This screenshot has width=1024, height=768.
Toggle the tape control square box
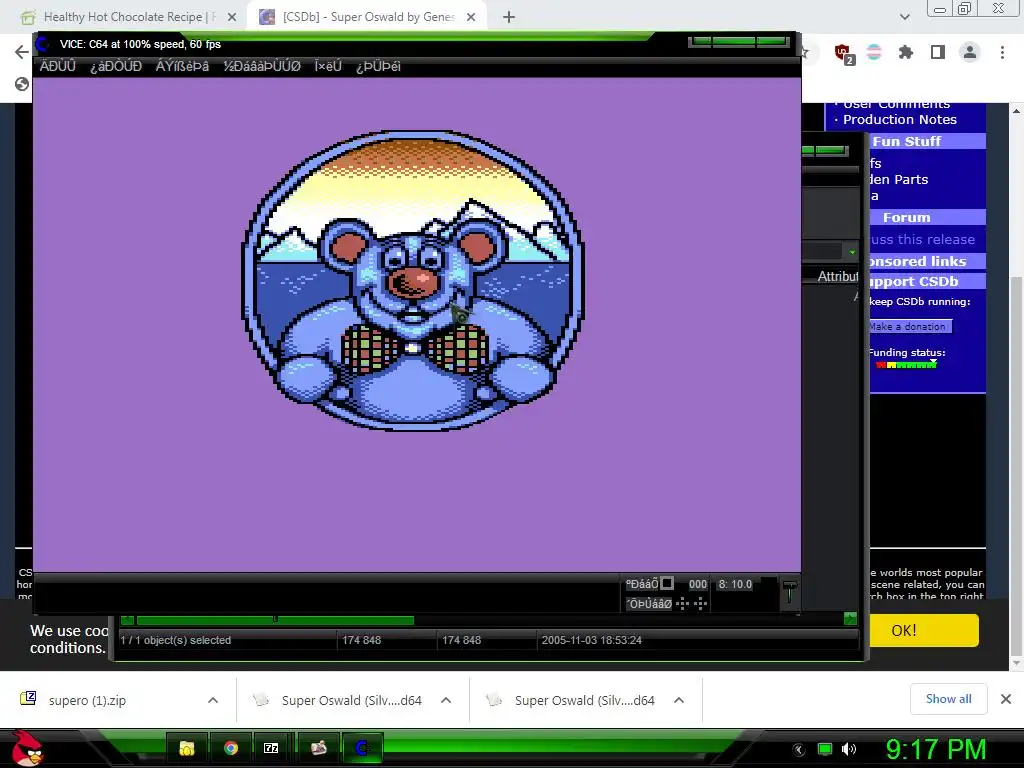[667, 583]
